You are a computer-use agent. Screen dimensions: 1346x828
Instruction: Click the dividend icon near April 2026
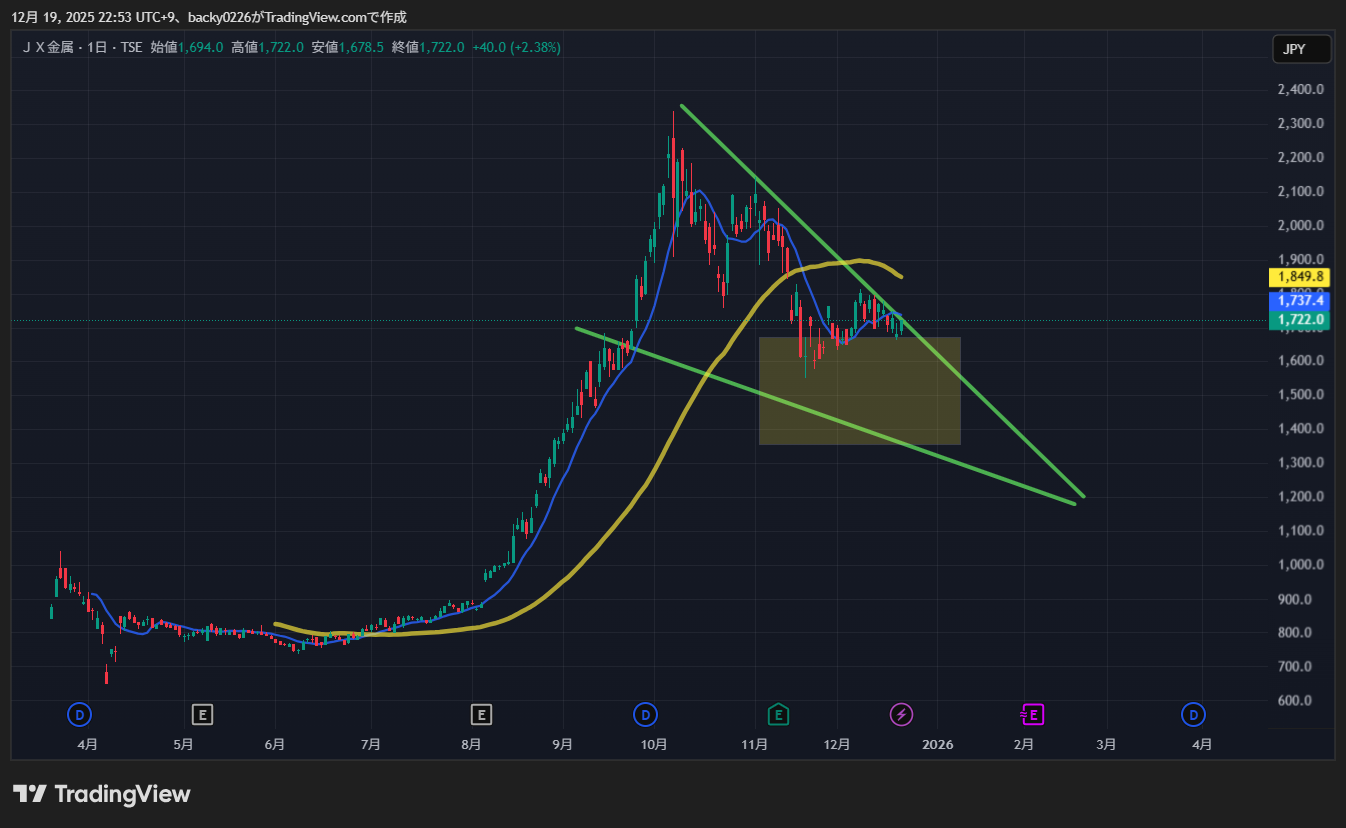[x=1192, y=714]
